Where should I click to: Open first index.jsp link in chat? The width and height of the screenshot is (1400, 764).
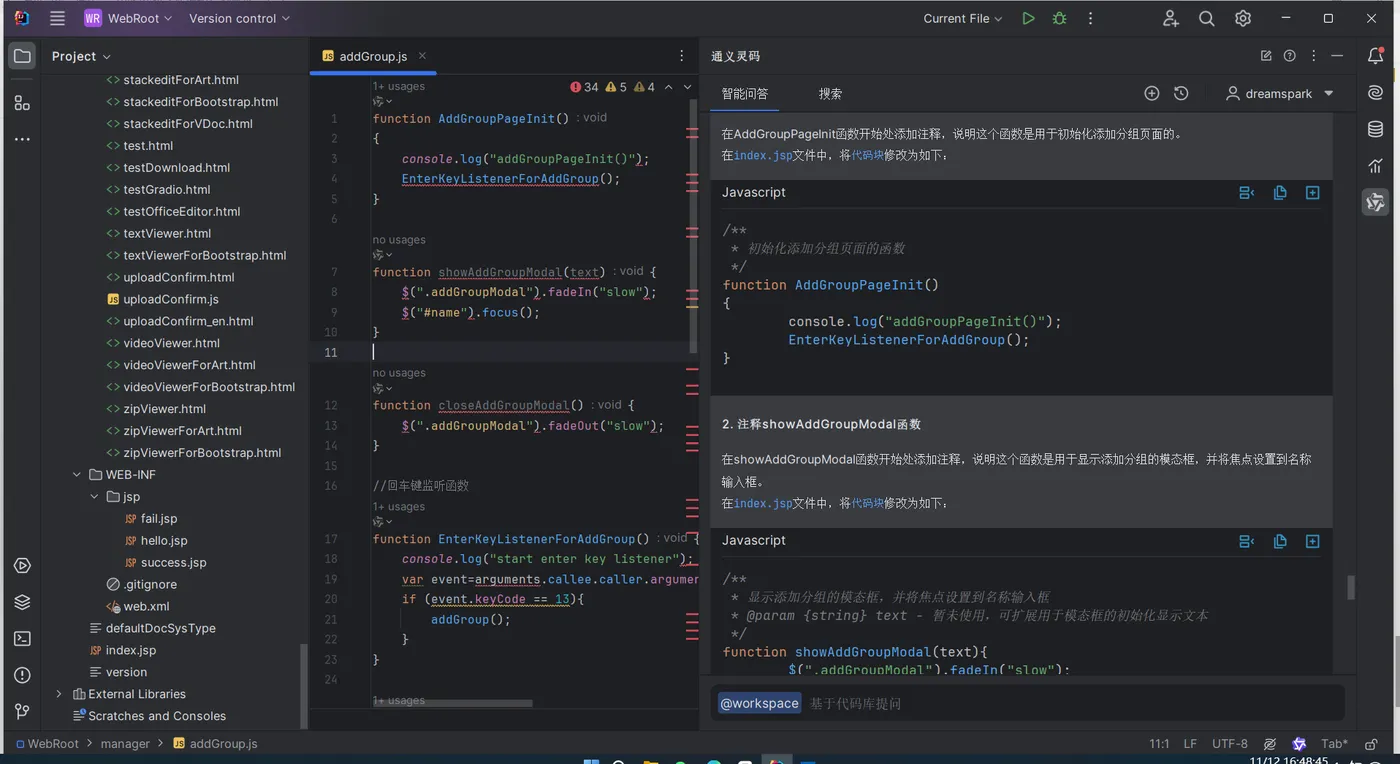[x=763, y=156]
